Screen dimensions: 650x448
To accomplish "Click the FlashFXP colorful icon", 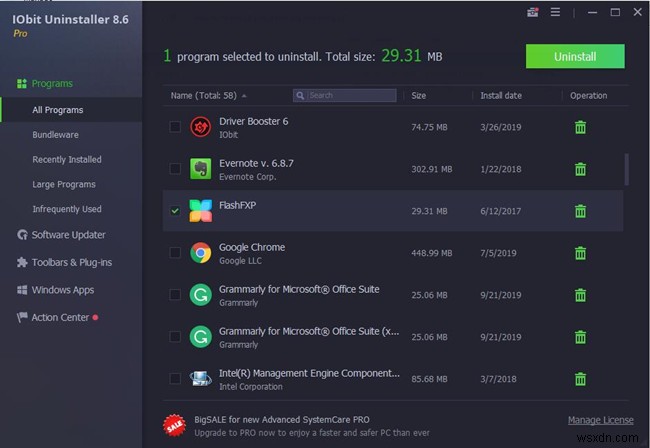I will (x=201, y=211).
